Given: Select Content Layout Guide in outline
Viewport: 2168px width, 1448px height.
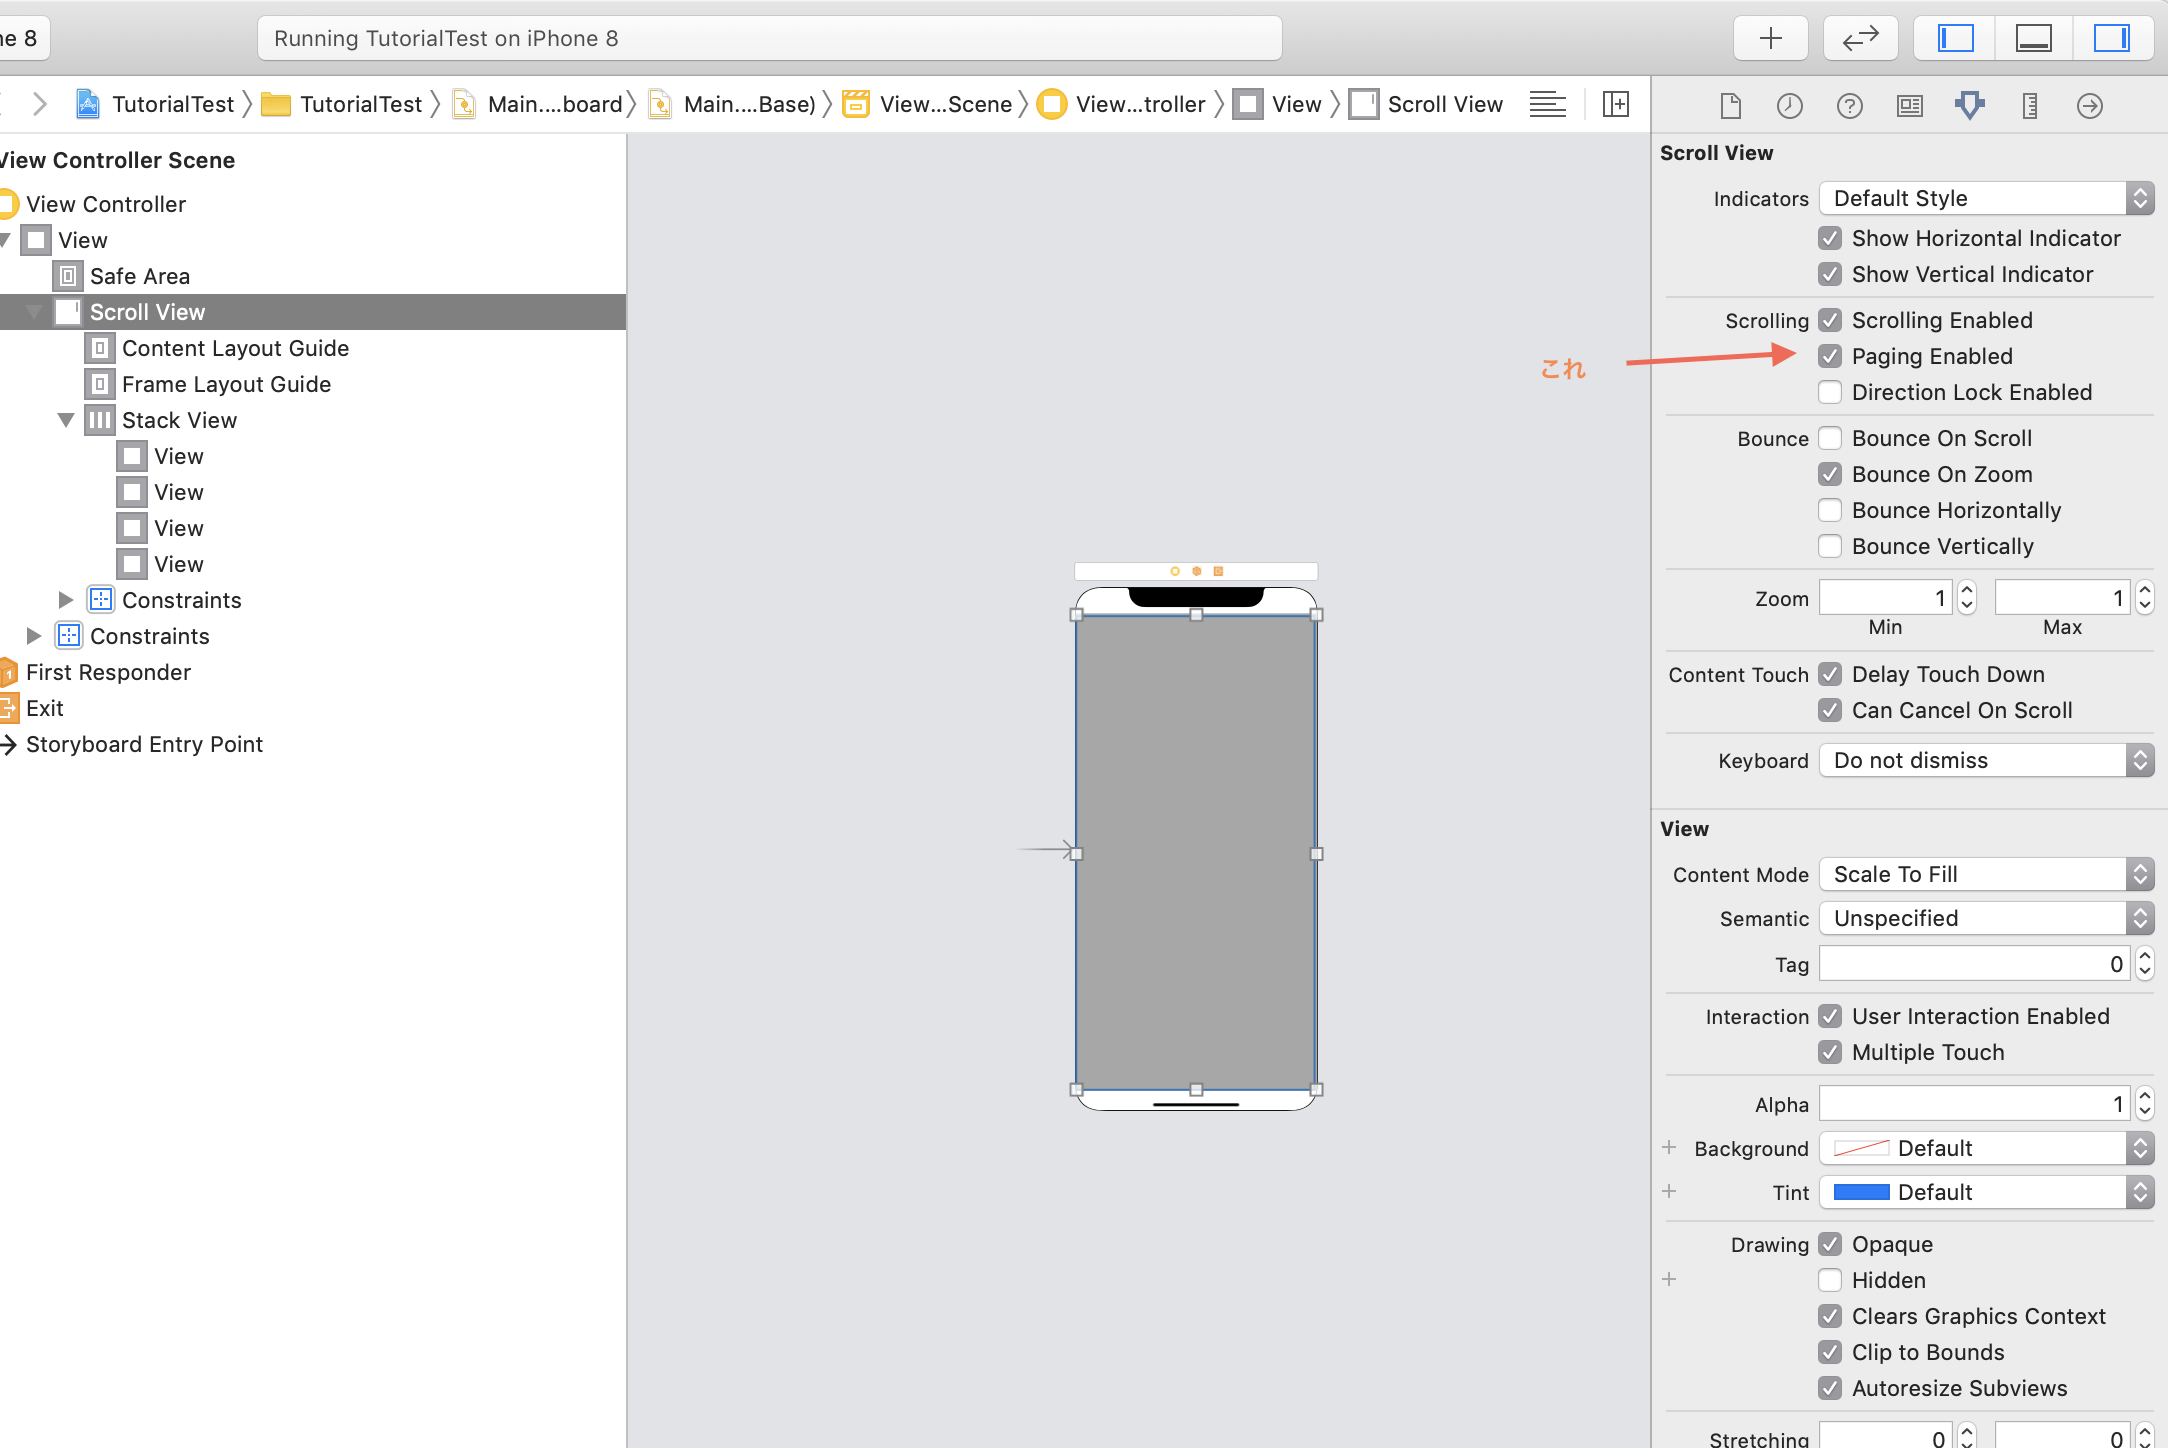Looking at the screenshot, I should [235, 348].
